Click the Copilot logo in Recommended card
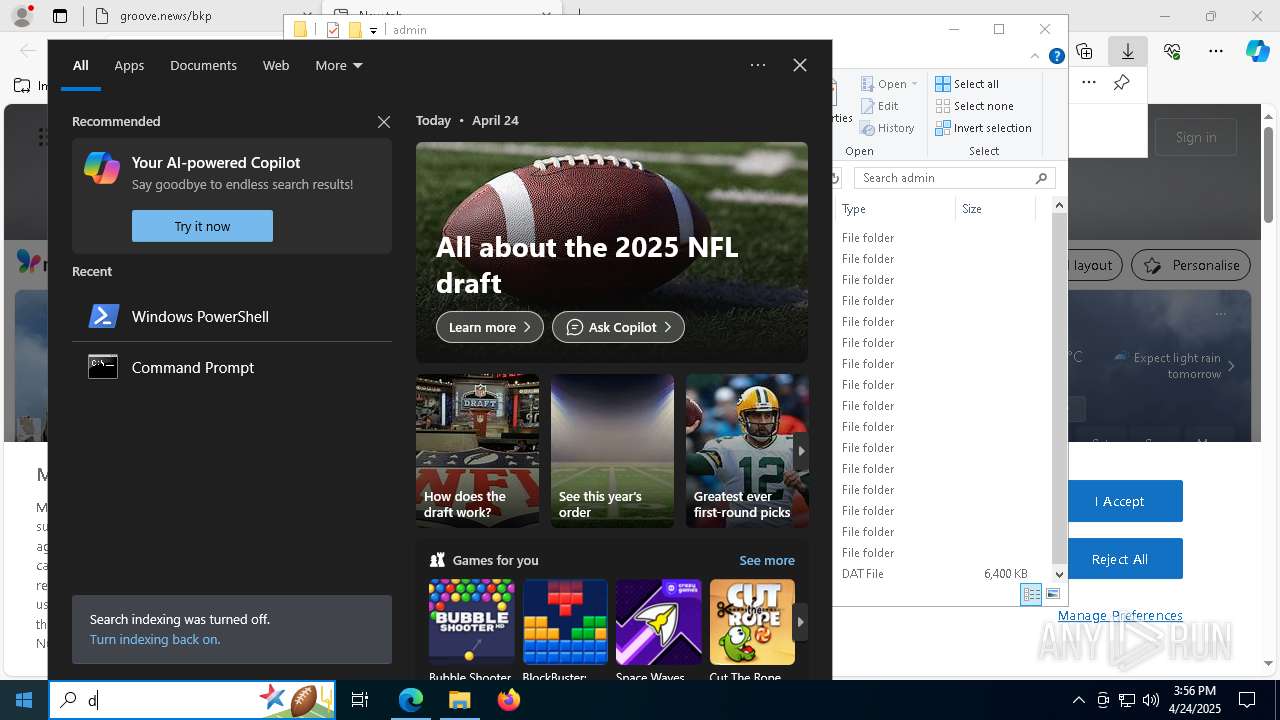This screenshot has width=1280, height=720. coord(102,168)
